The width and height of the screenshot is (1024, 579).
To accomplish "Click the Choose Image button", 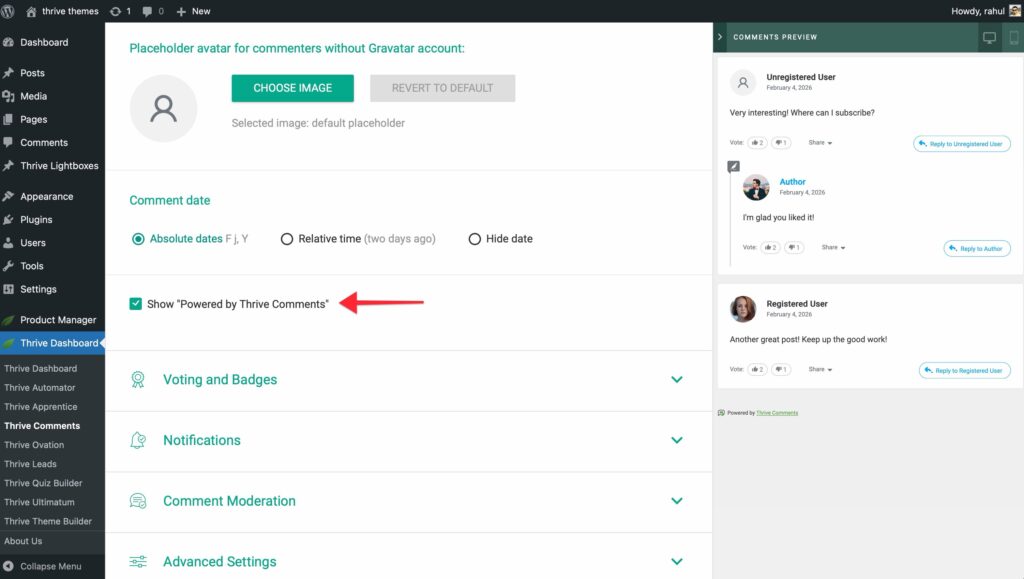I will pos(292,88).
